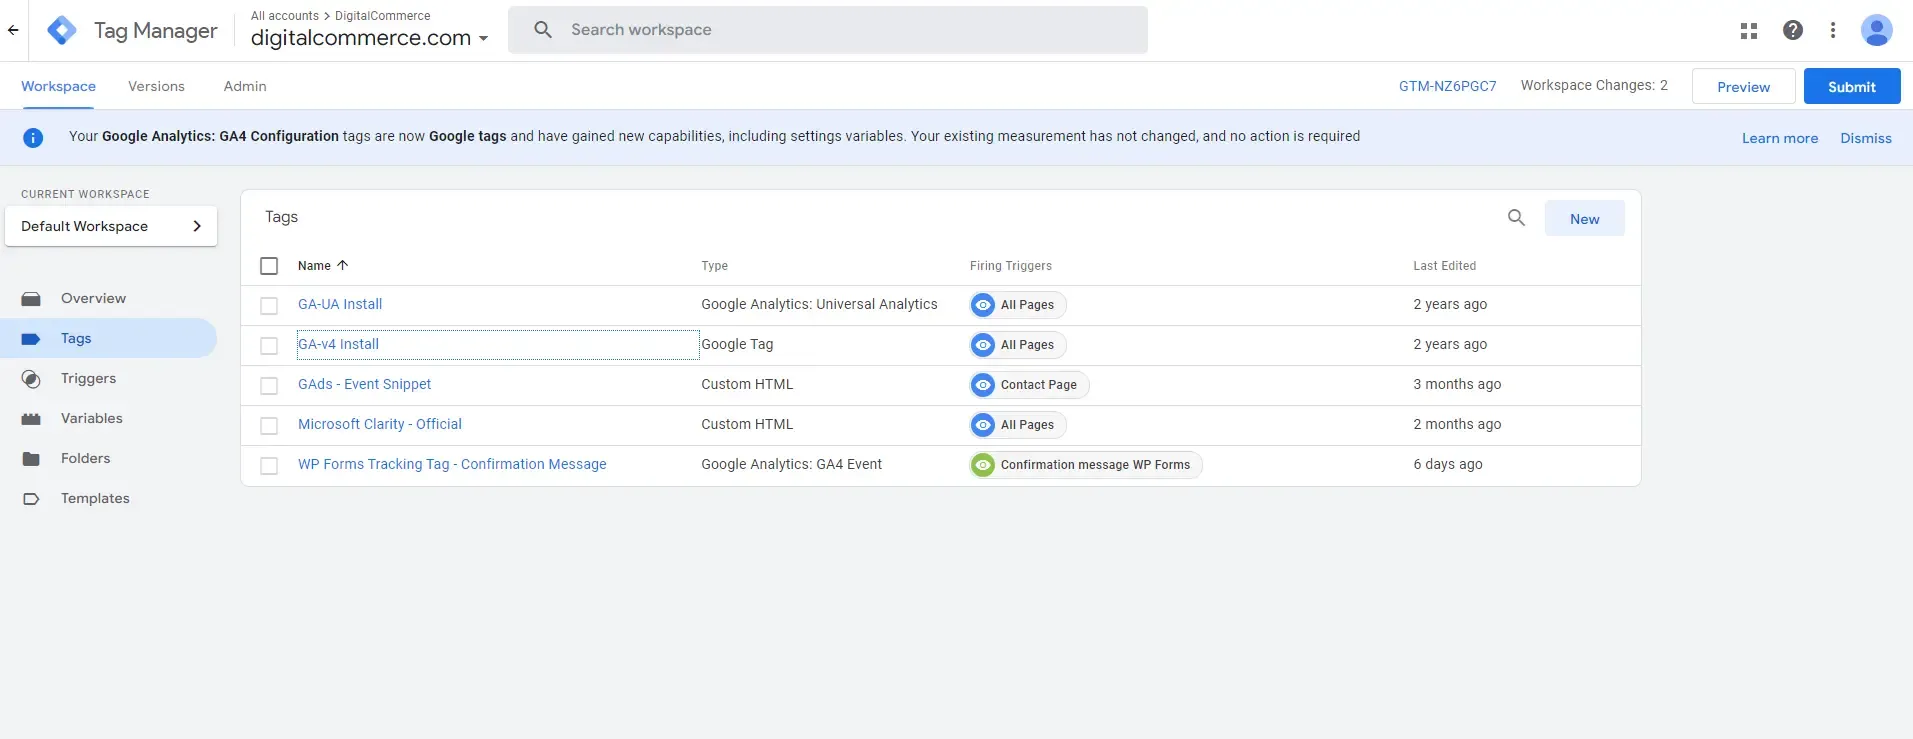Switch to the Admin tab

[x=245, y=86]
